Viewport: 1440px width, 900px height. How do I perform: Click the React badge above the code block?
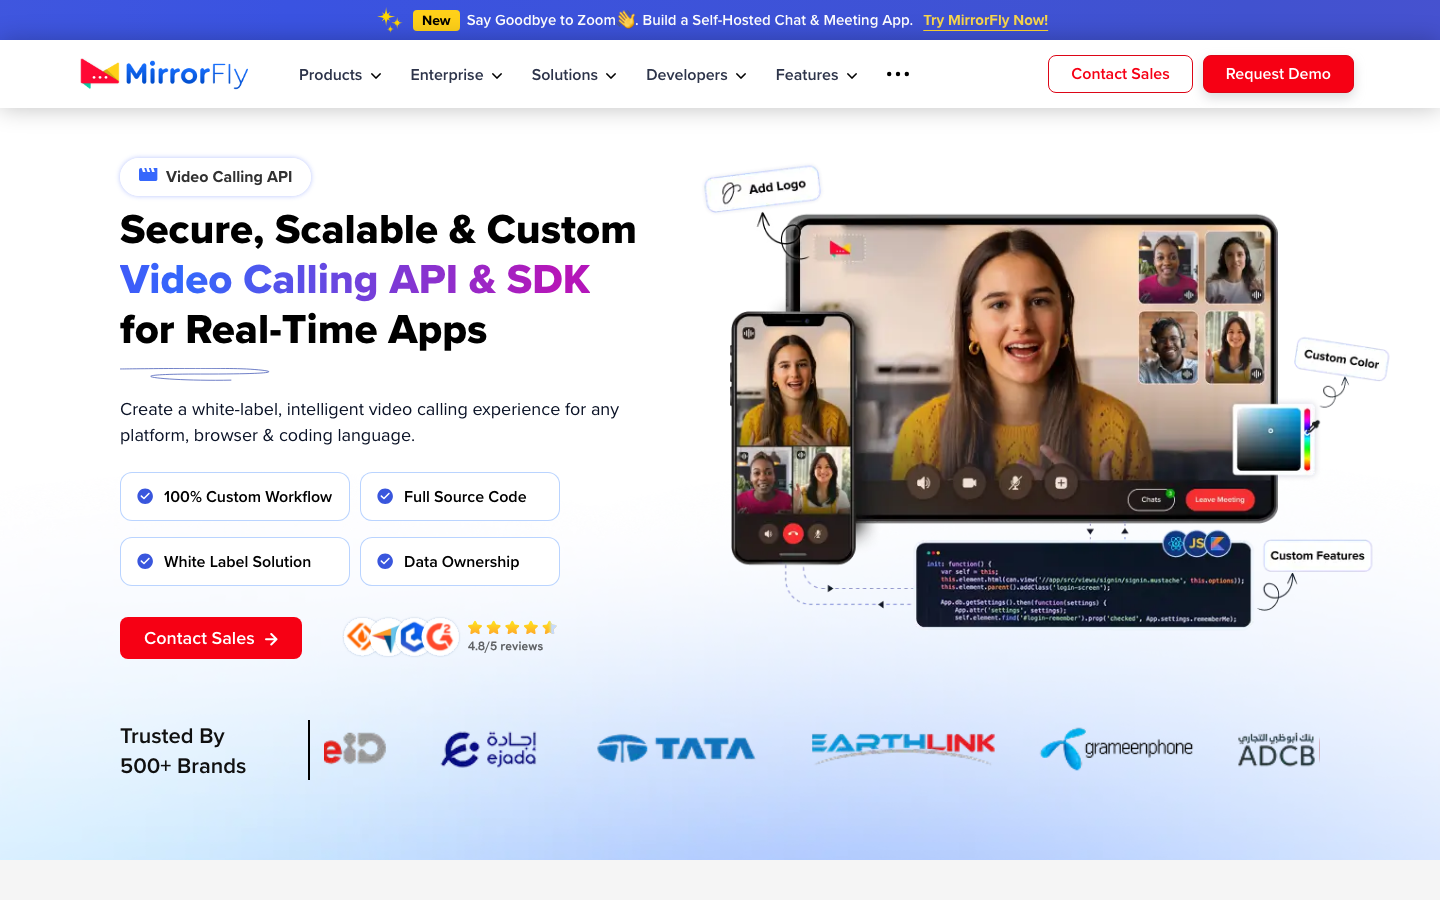(x=1176, y=544)
